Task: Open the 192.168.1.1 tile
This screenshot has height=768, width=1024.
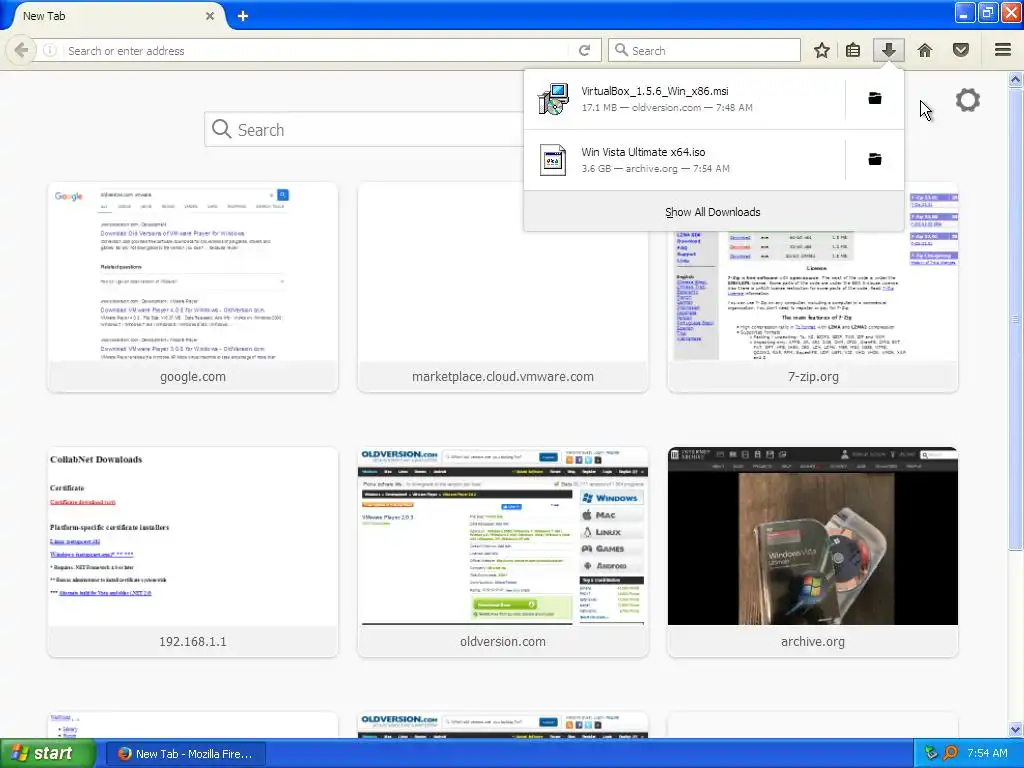Action: [193, 552]
